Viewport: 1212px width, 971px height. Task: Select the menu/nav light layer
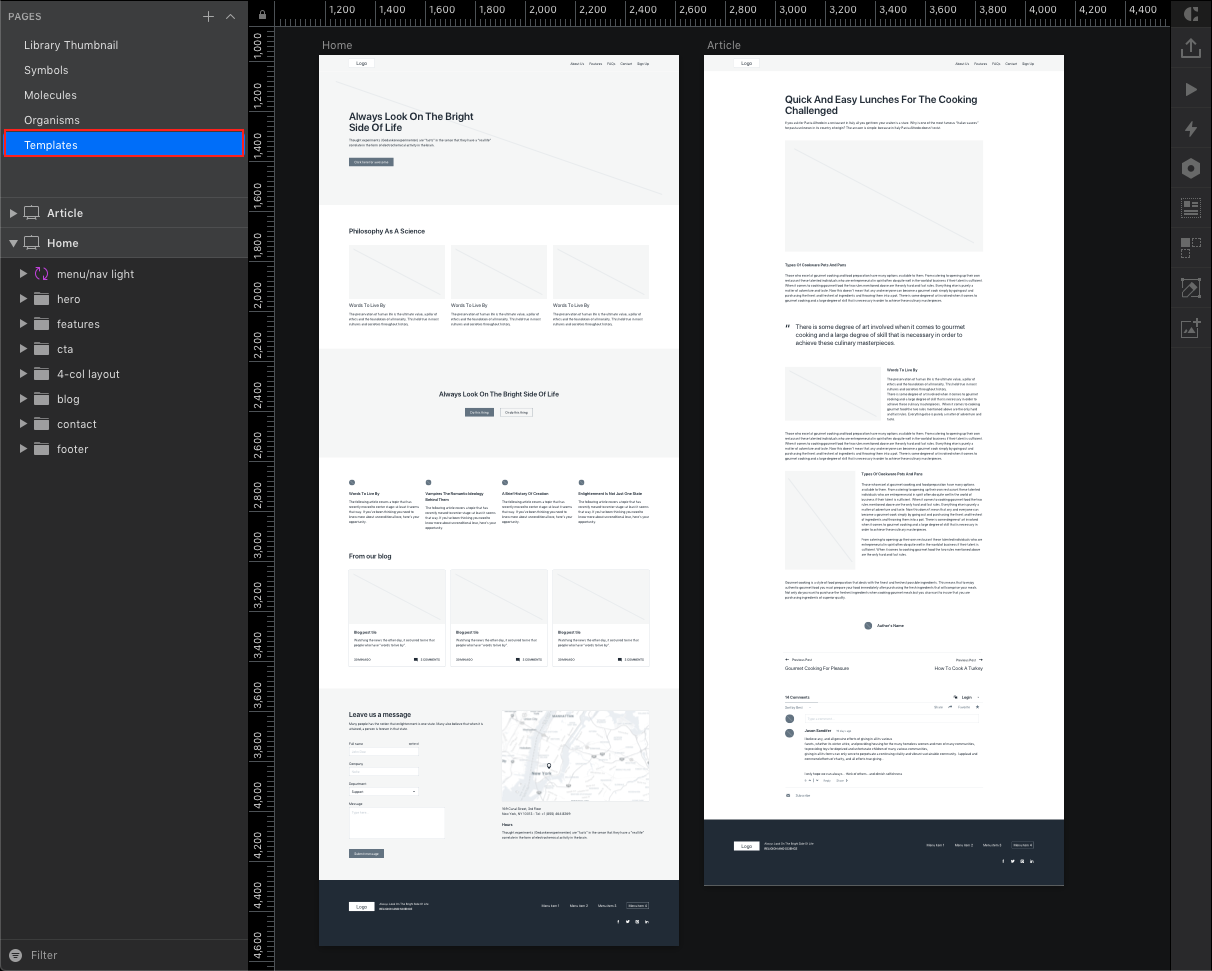pos(95,274)
